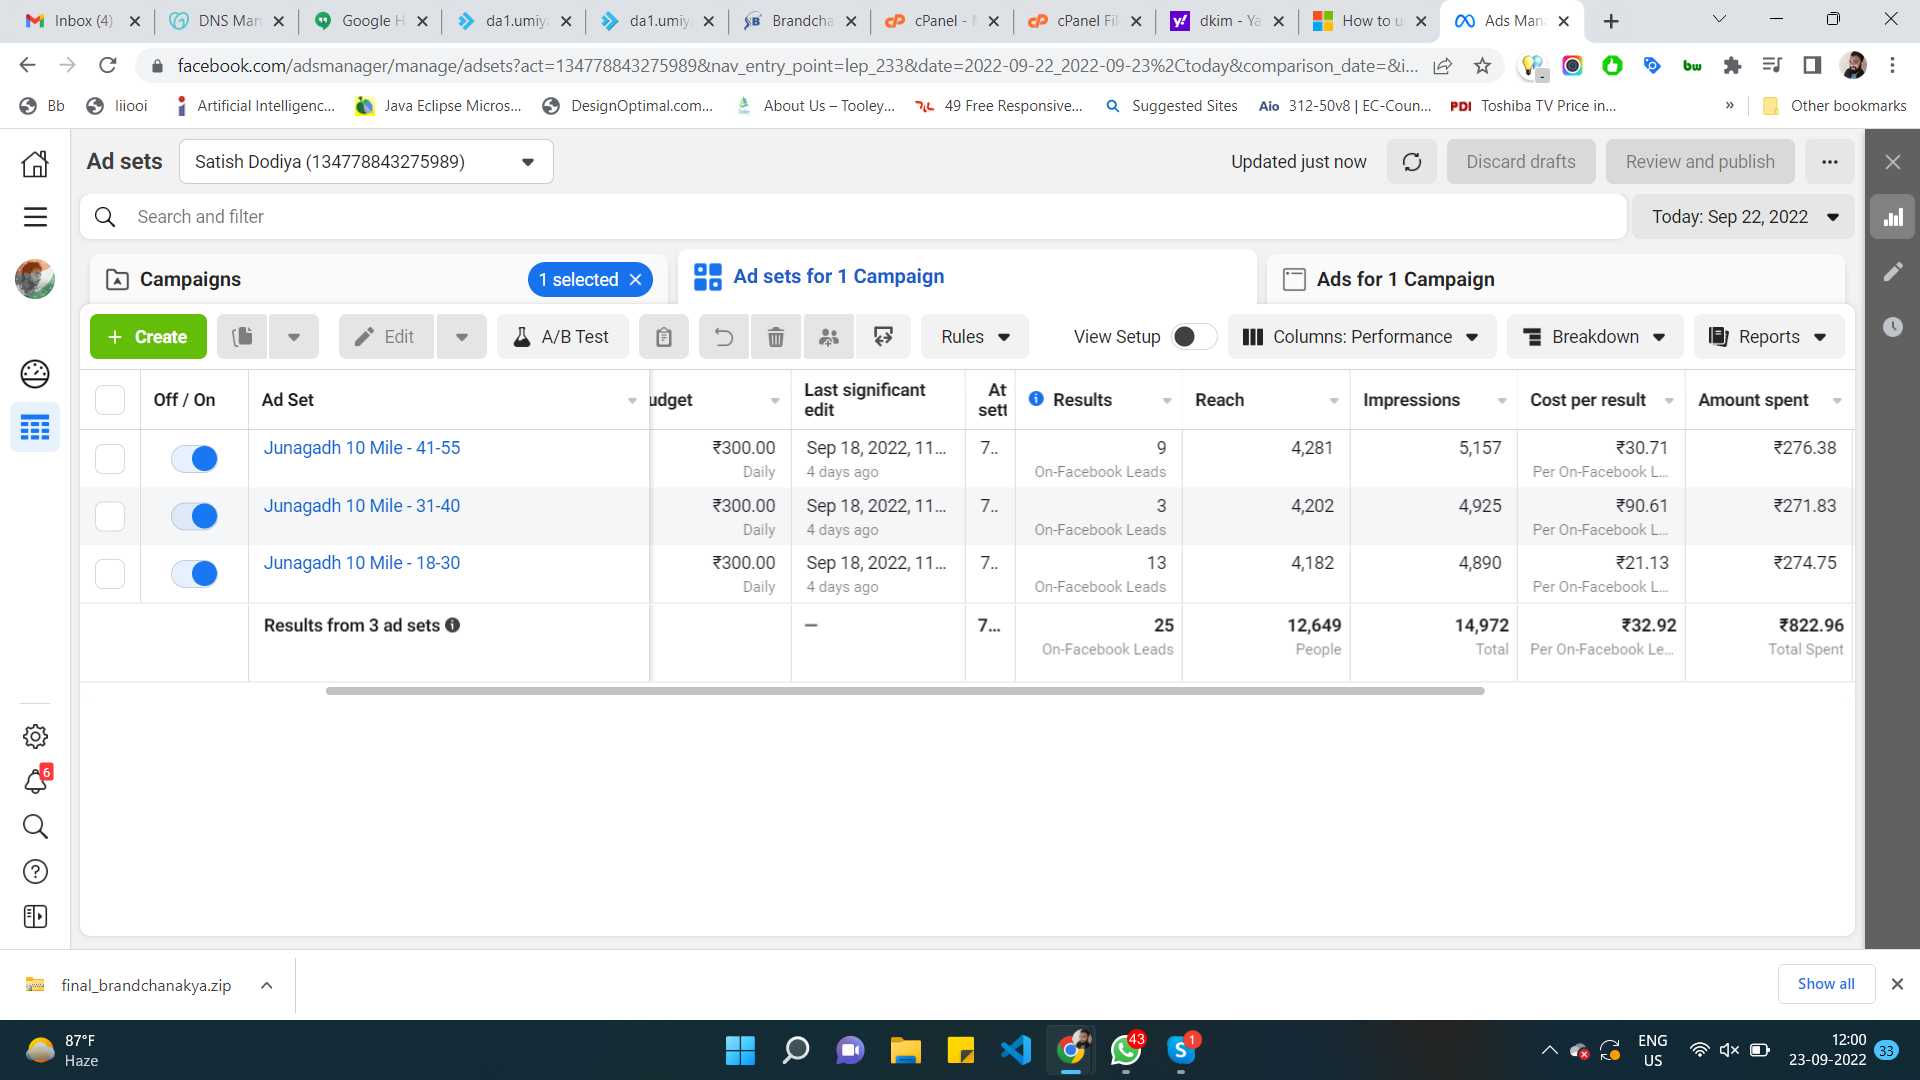The image size is (1920, 1080).
Task: Open the campaigns table grid icon
Action: click(35, 428)
